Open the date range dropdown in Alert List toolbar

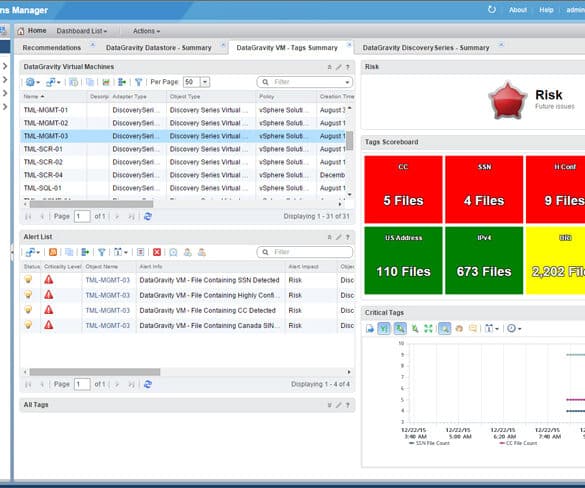[121, 253]
